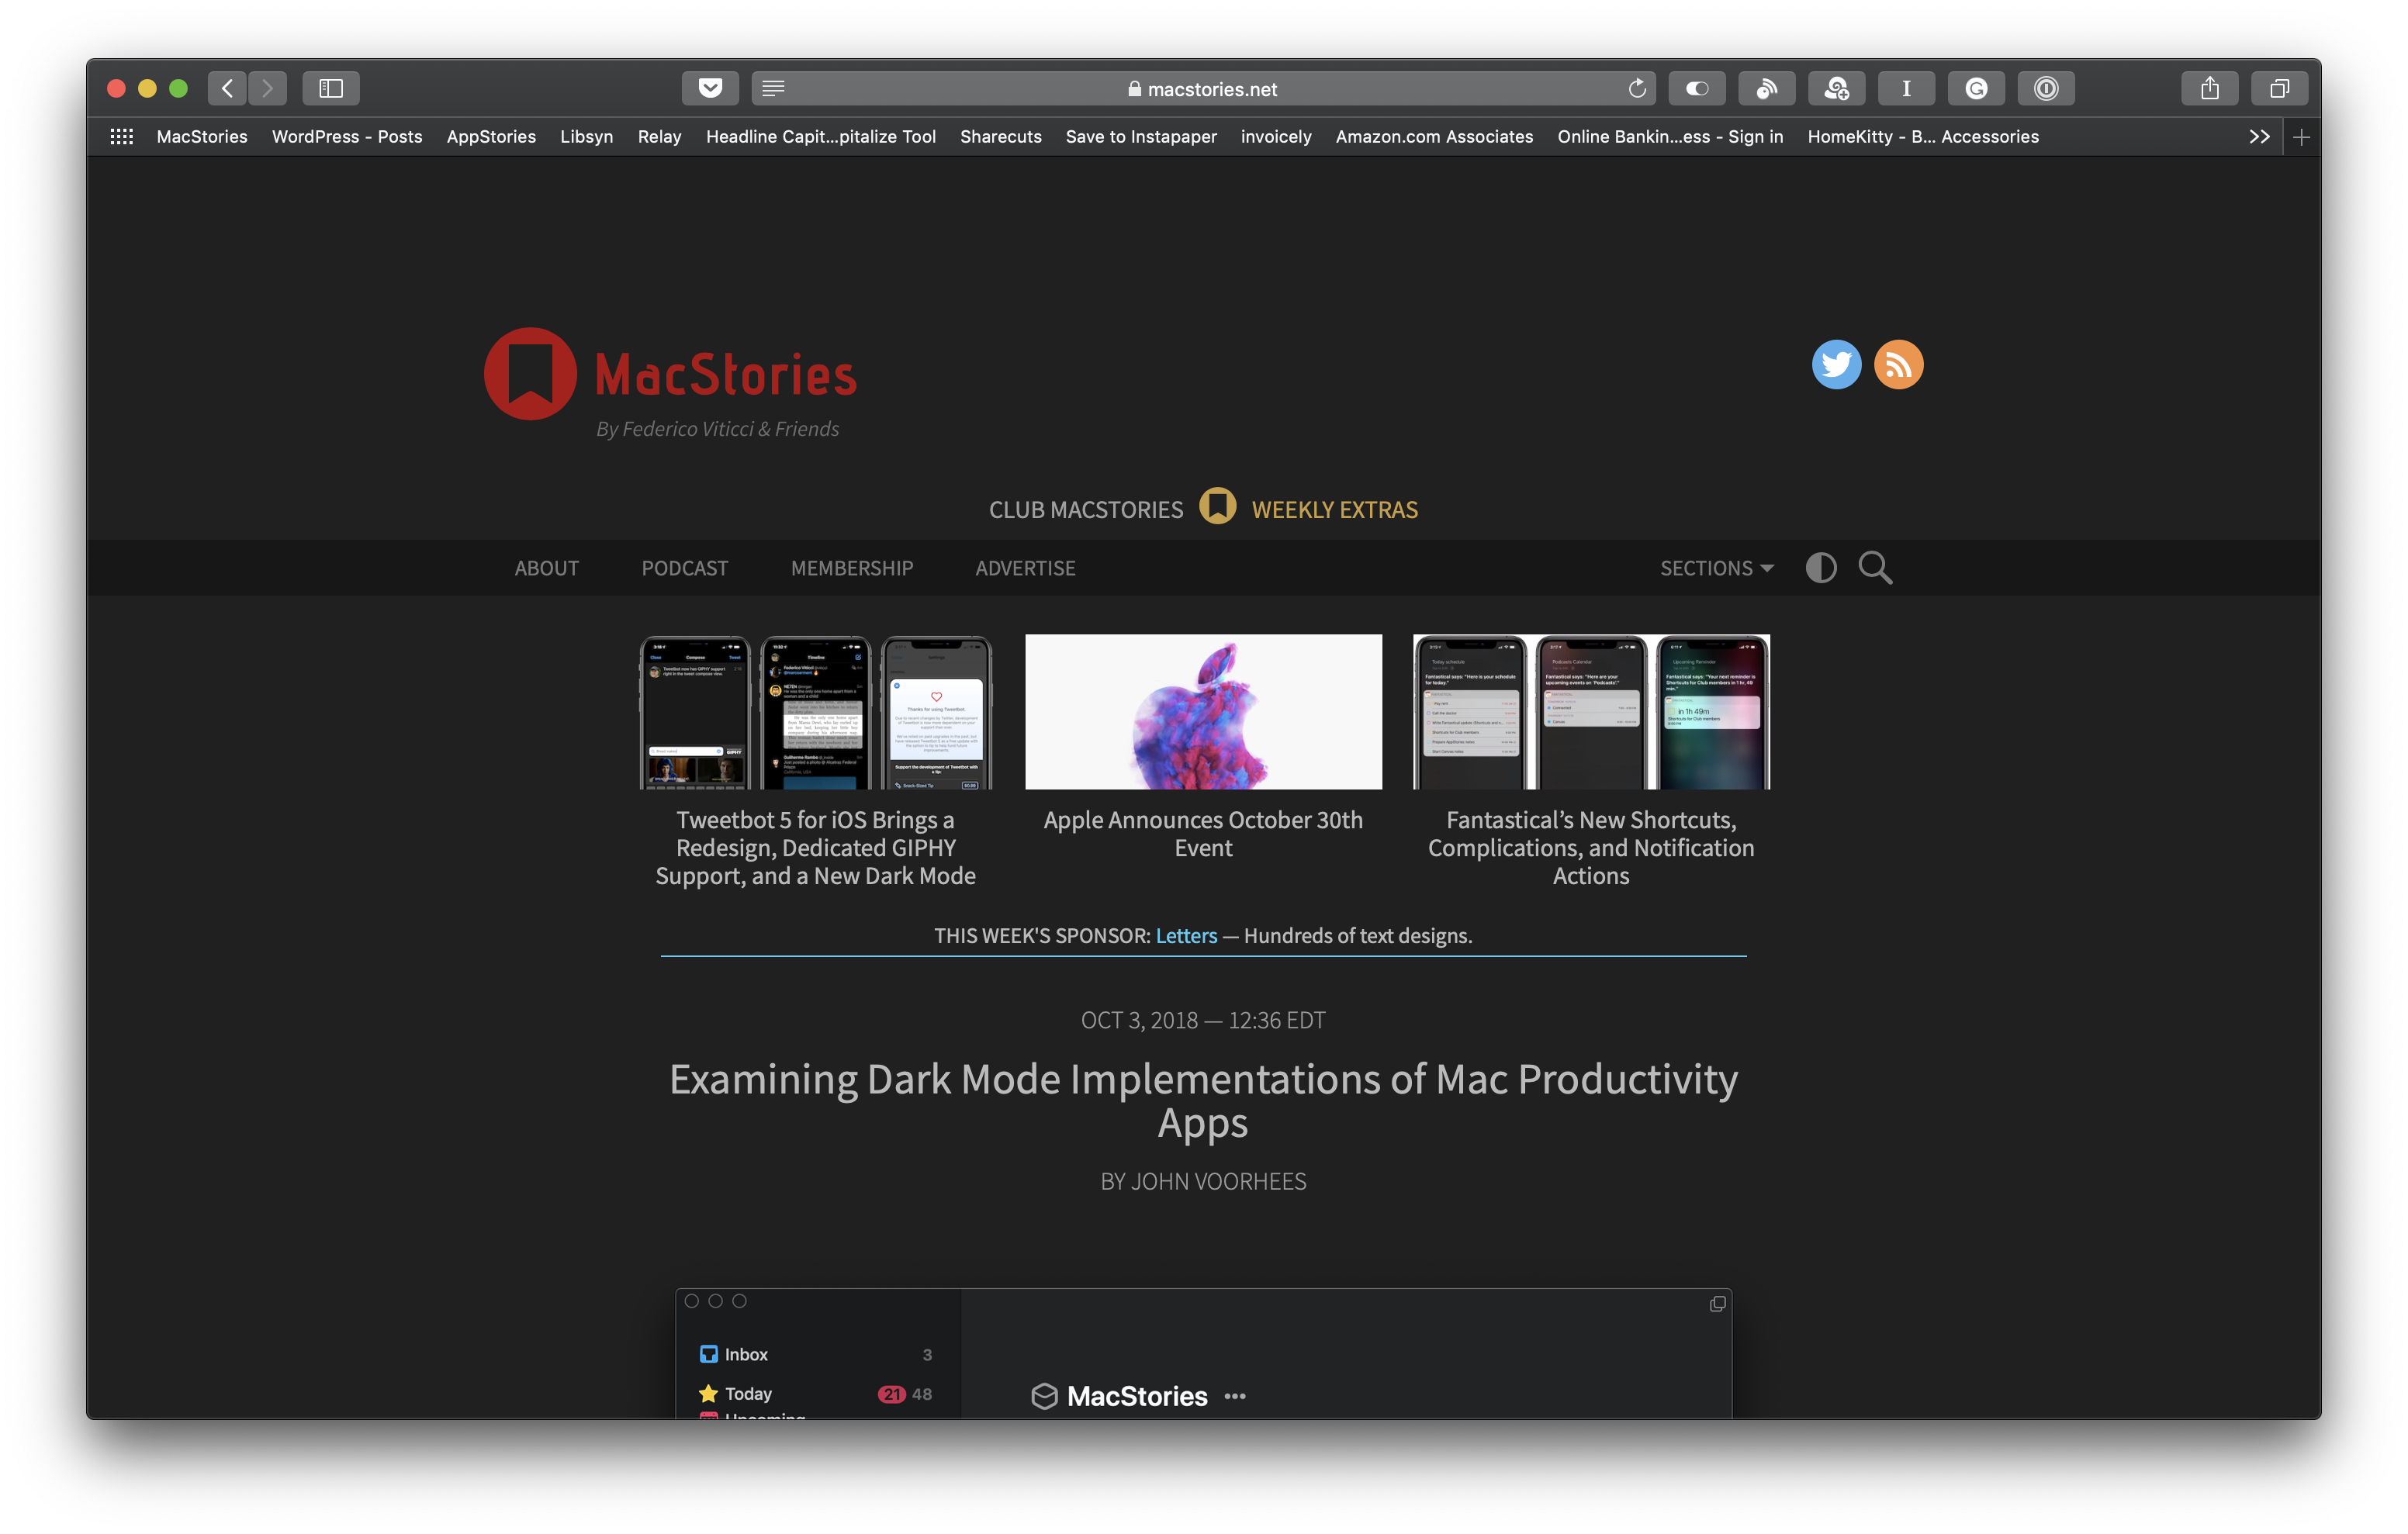The height and width of the screenshot is (1534, 2408).
Task: Enter Reader view from the address bar
Action: 772,88
